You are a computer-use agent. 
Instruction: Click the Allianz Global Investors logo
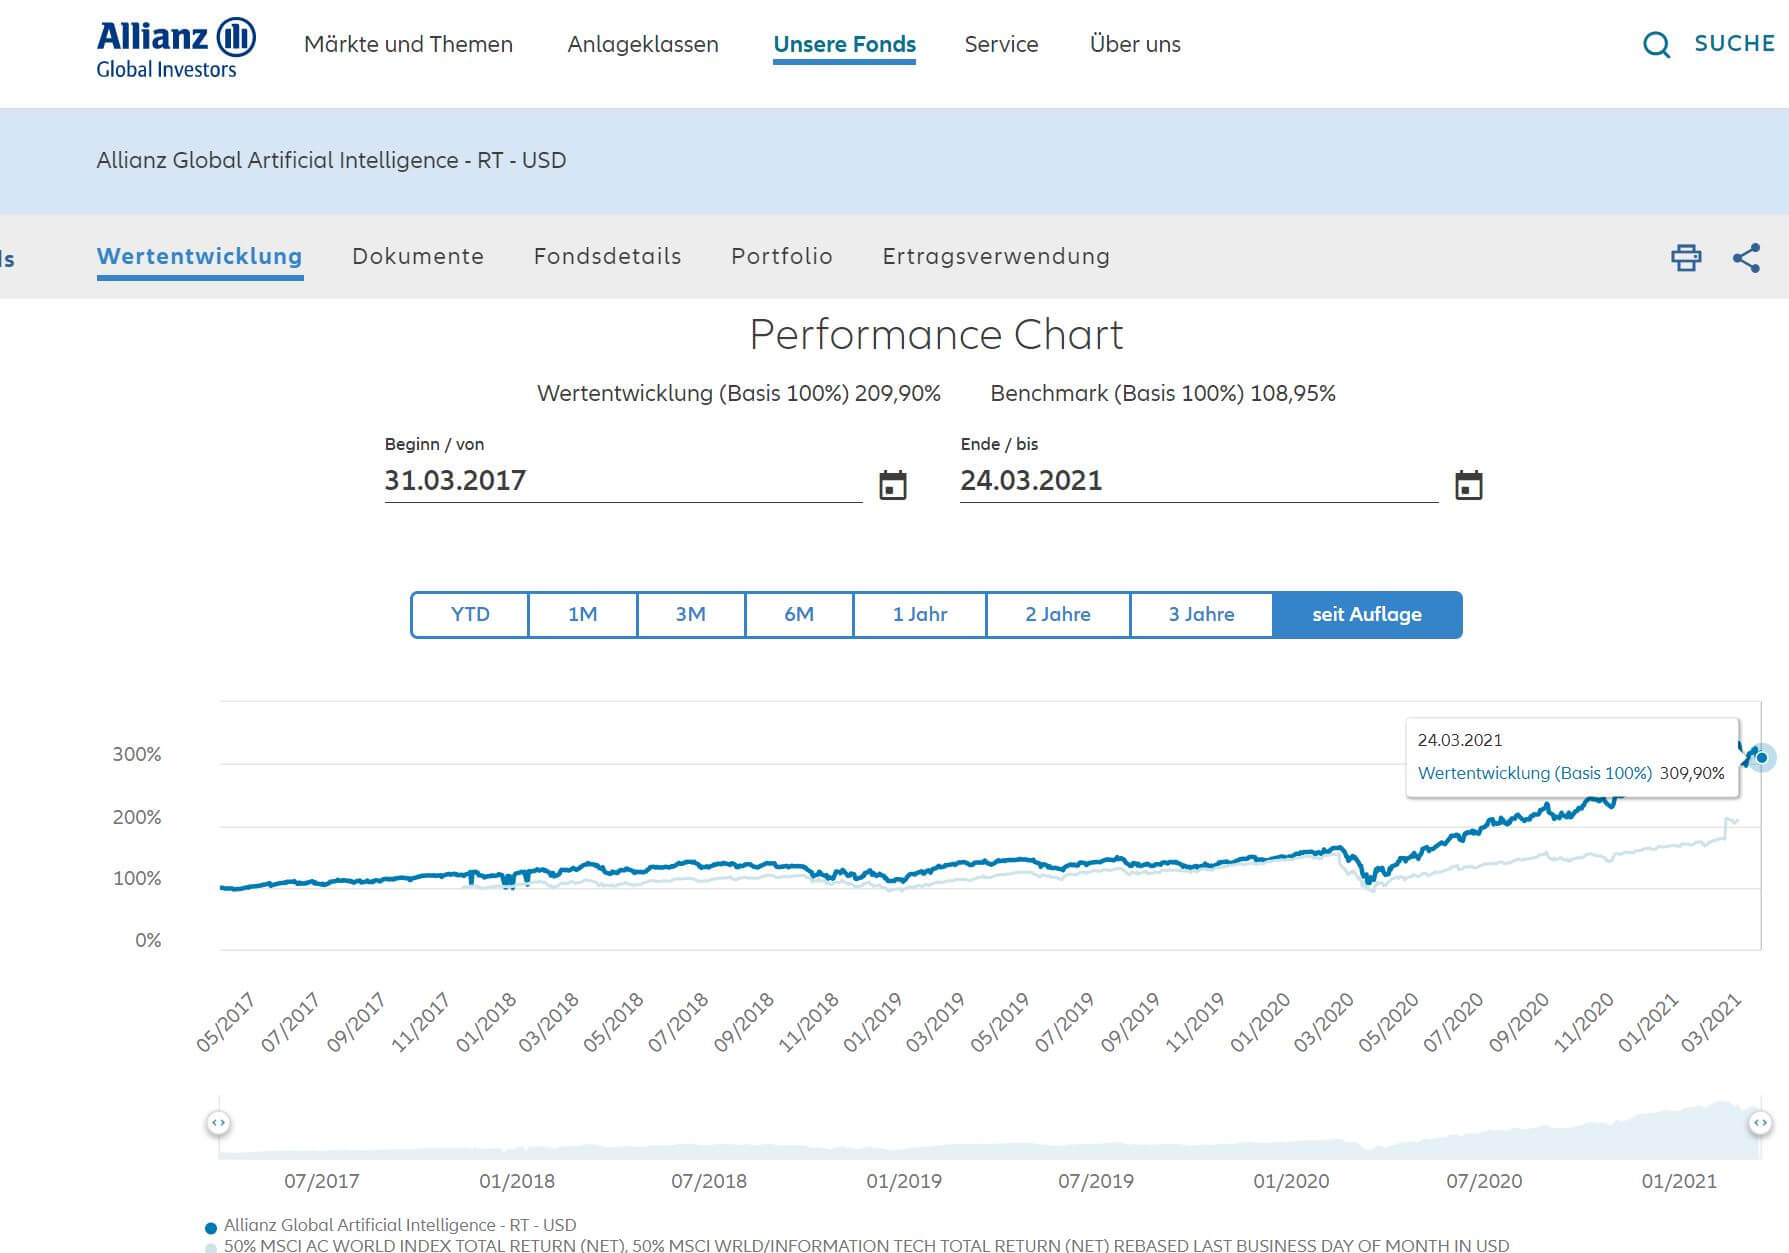[x=176, y=48]
